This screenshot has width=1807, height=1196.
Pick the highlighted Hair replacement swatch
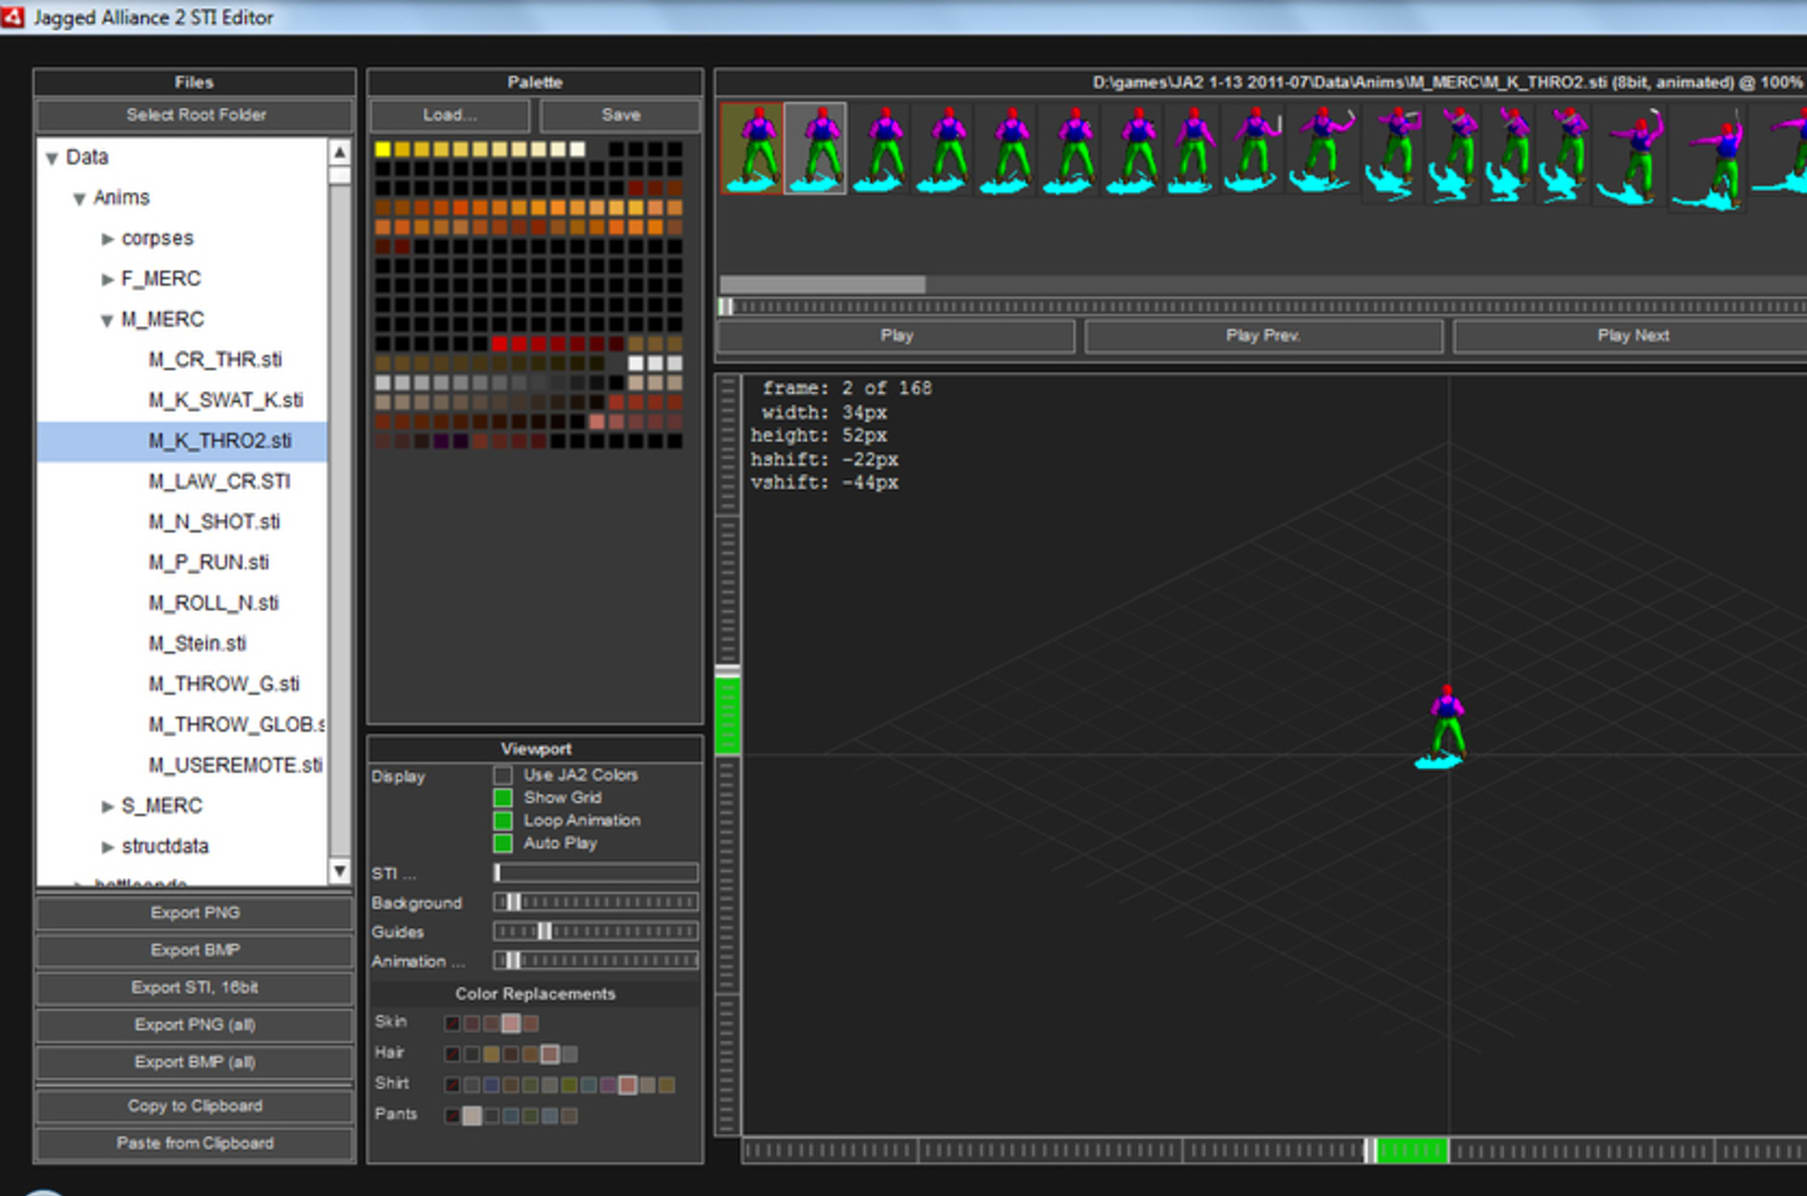point(550,1054)
